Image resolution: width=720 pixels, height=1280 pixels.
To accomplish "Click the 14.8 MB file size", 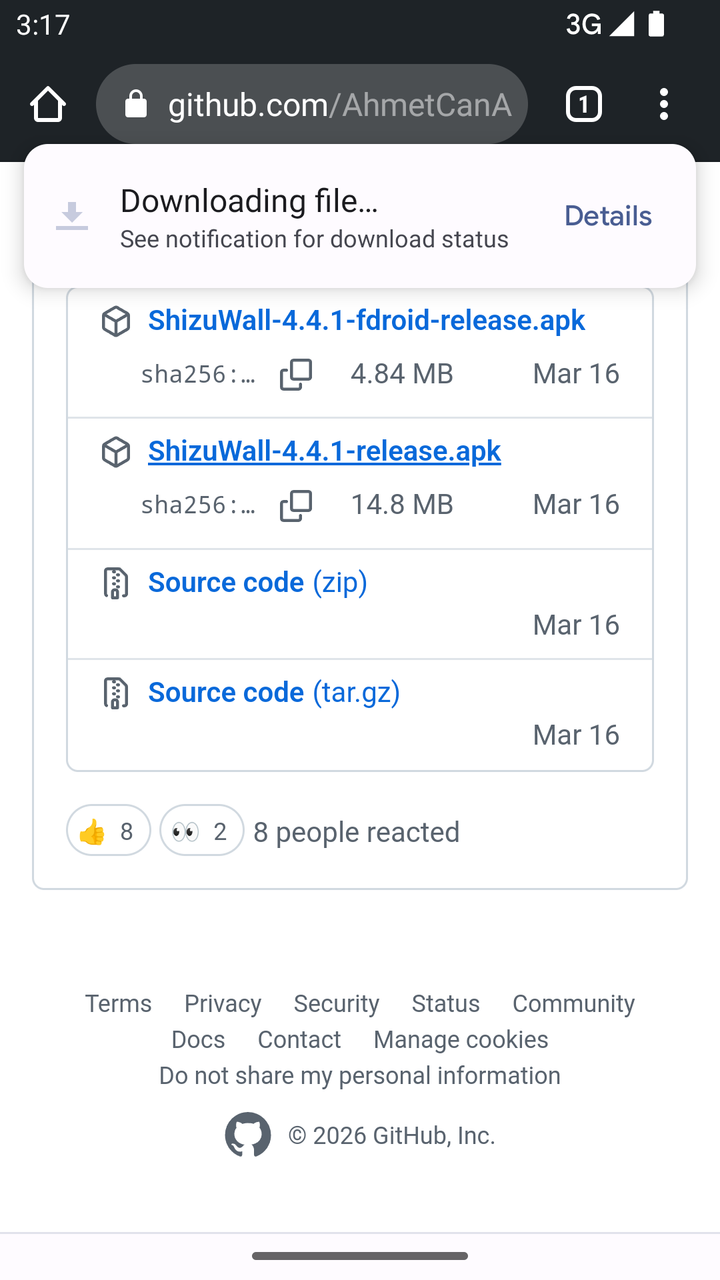I will pyautogui.click(x=402, y=504).
